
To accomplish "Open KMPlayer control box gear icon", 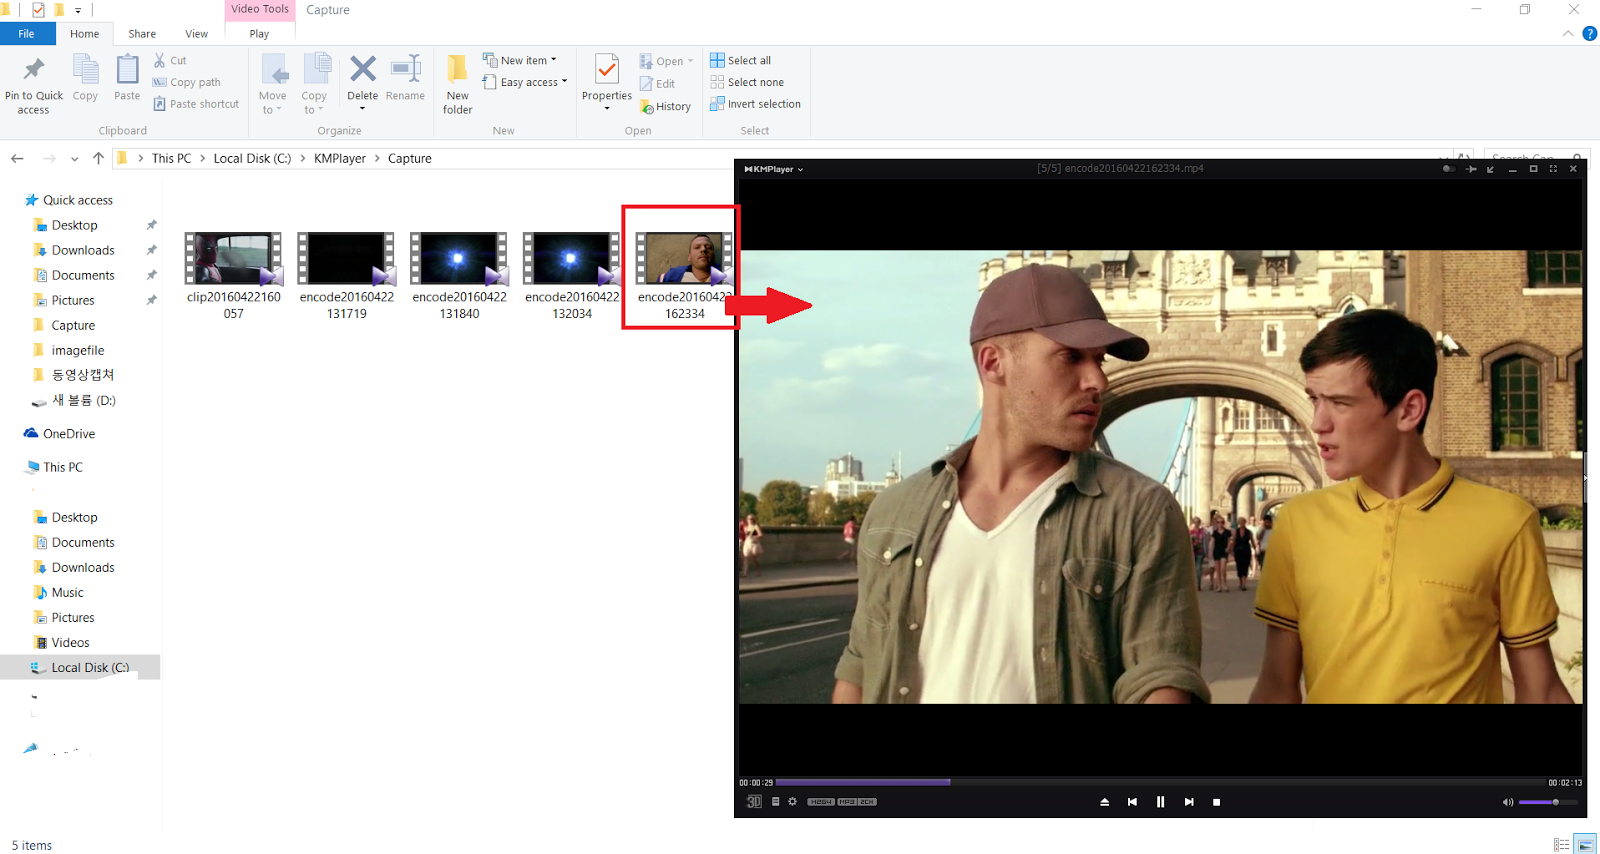I will (793, 802).
